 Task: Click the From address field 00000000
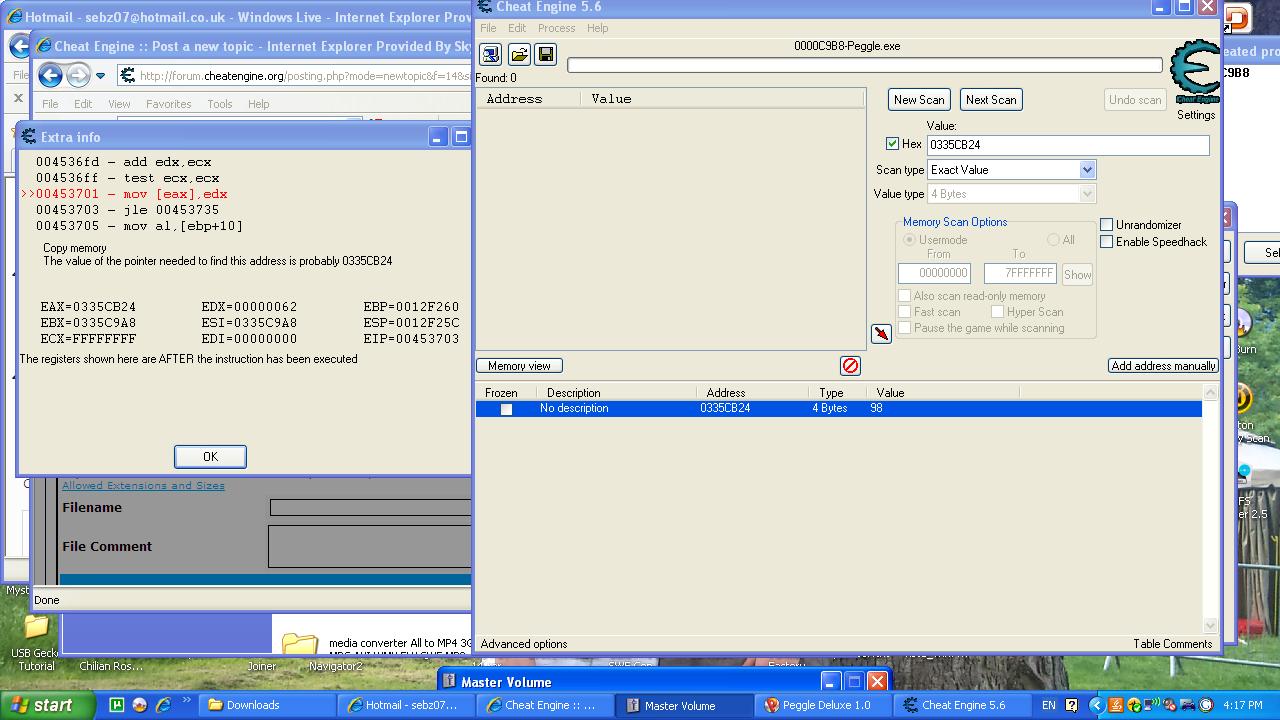pos(934,273)
